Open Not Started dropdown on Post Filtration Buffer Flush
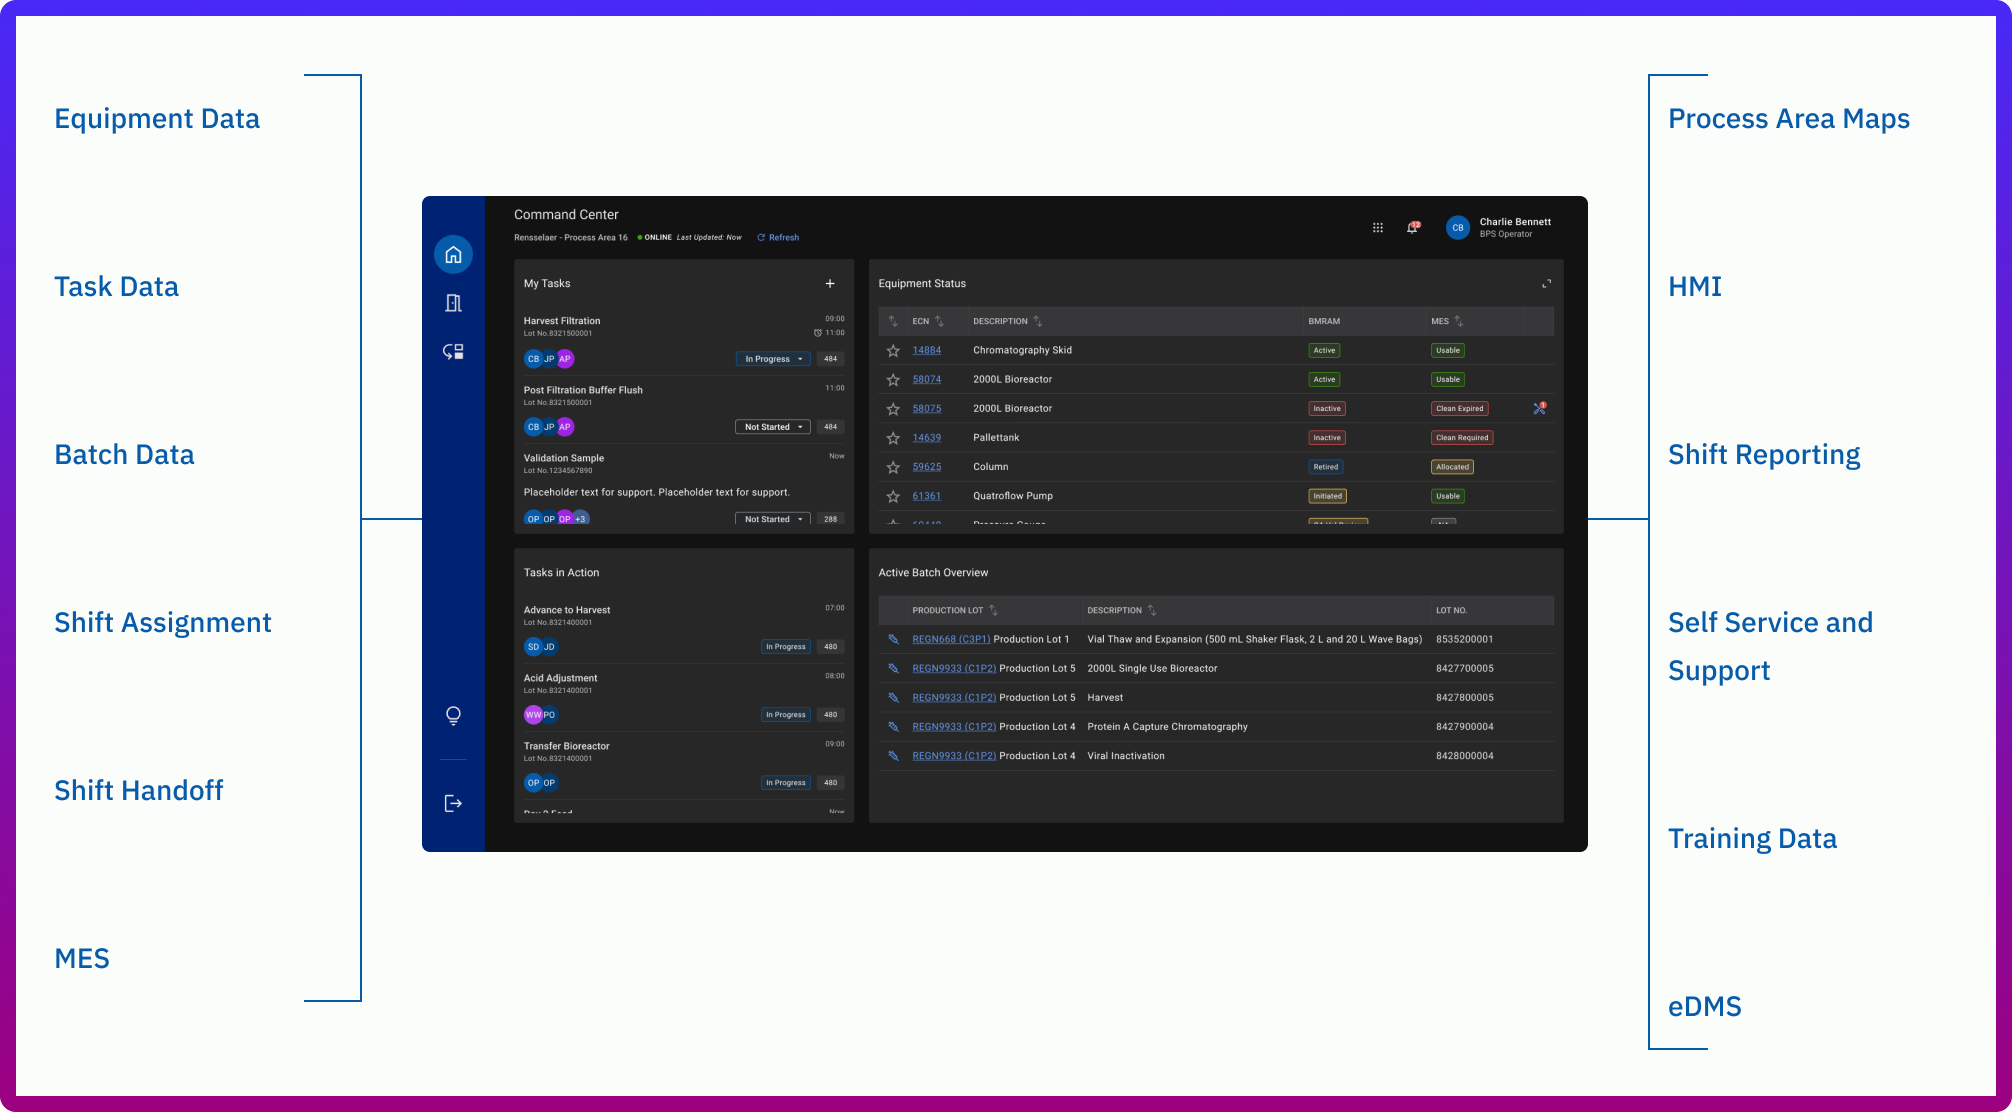 point(772,426)
